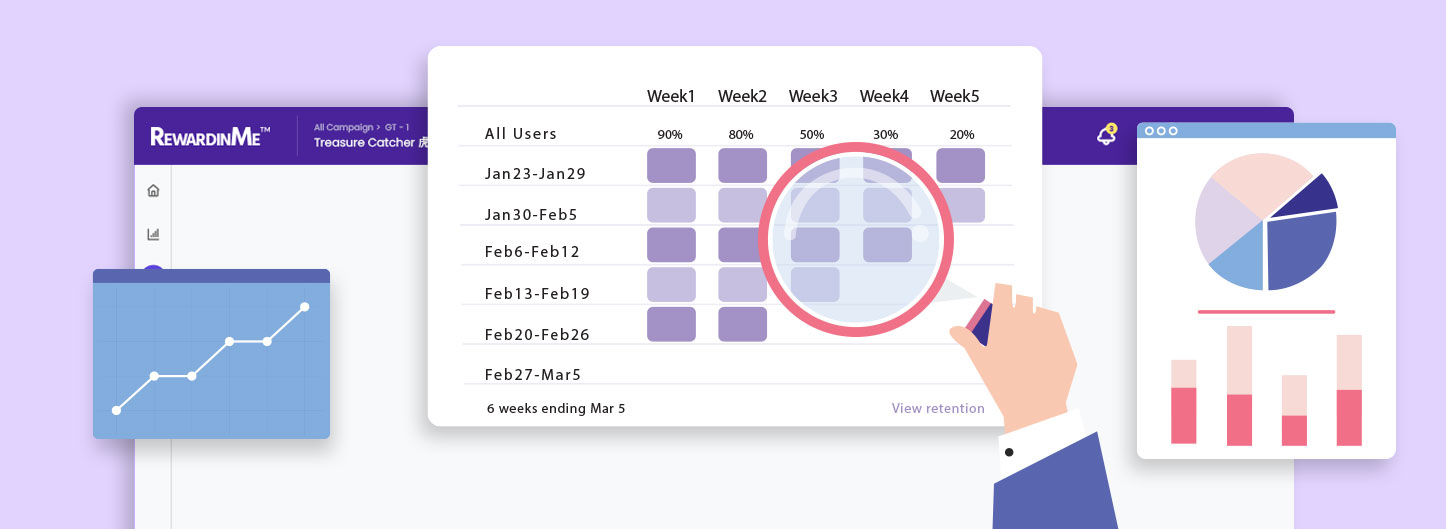
Task: Select the Week5 column header
Action: pyautogui.click(x=955, y=96)
